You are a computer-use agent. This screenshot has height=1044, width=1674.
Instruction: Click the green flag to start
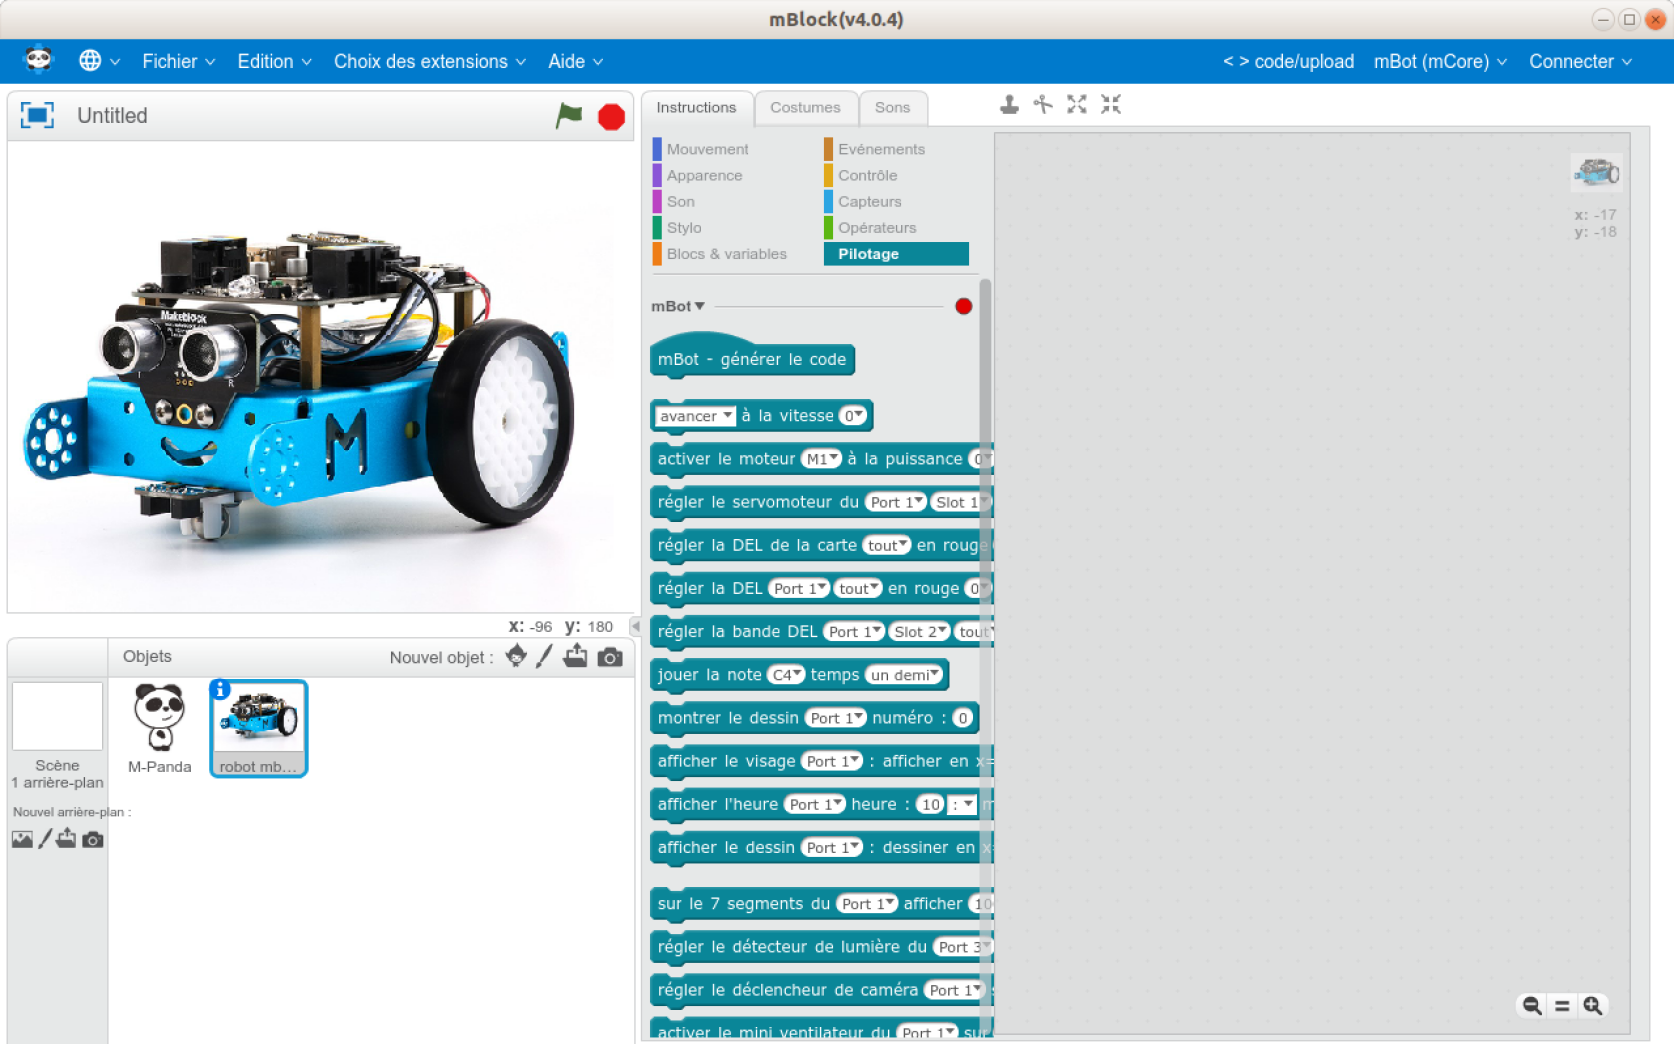(x=569, y=116)
